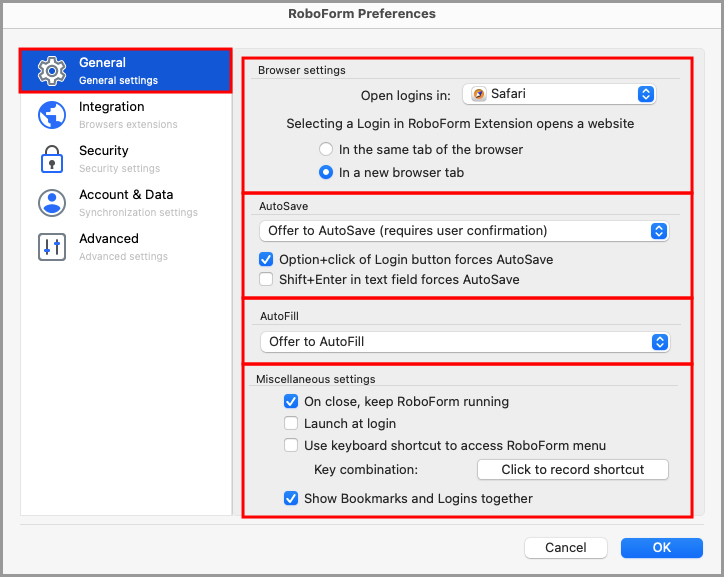The image size is (724, 577).
Task: Open the 'Open logins in' Safari dropdown
Action: click(559, 94)
